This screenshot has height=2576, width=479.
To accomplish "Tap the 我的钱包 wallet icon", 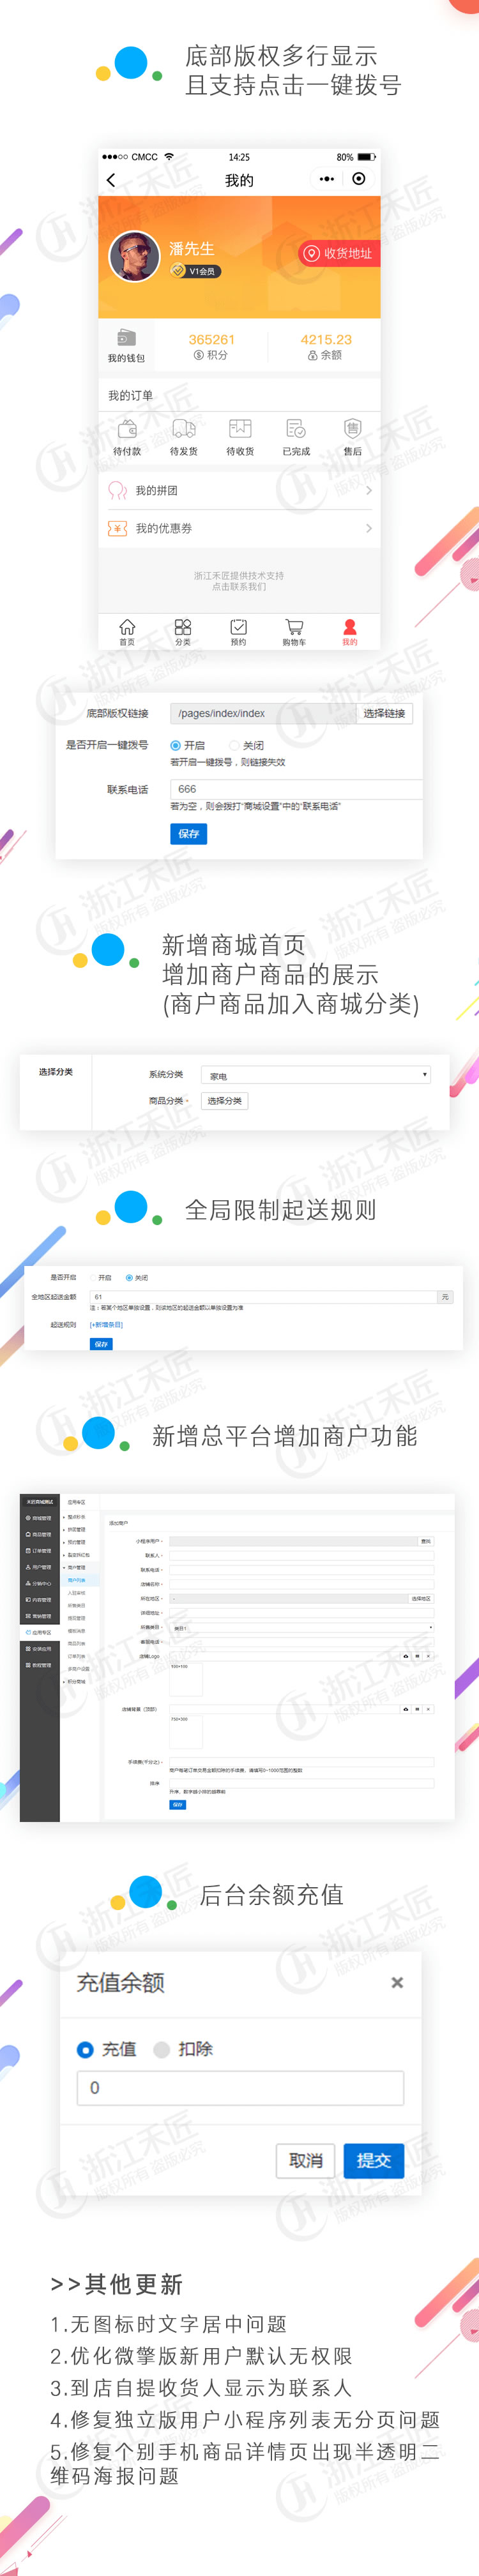I will coord(127,338).
